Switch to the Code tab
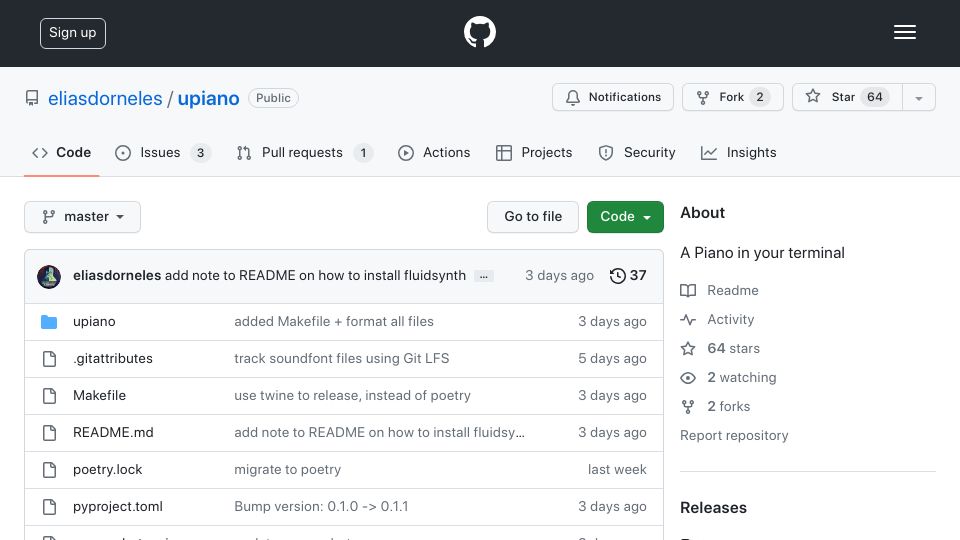 pos(61,152)
